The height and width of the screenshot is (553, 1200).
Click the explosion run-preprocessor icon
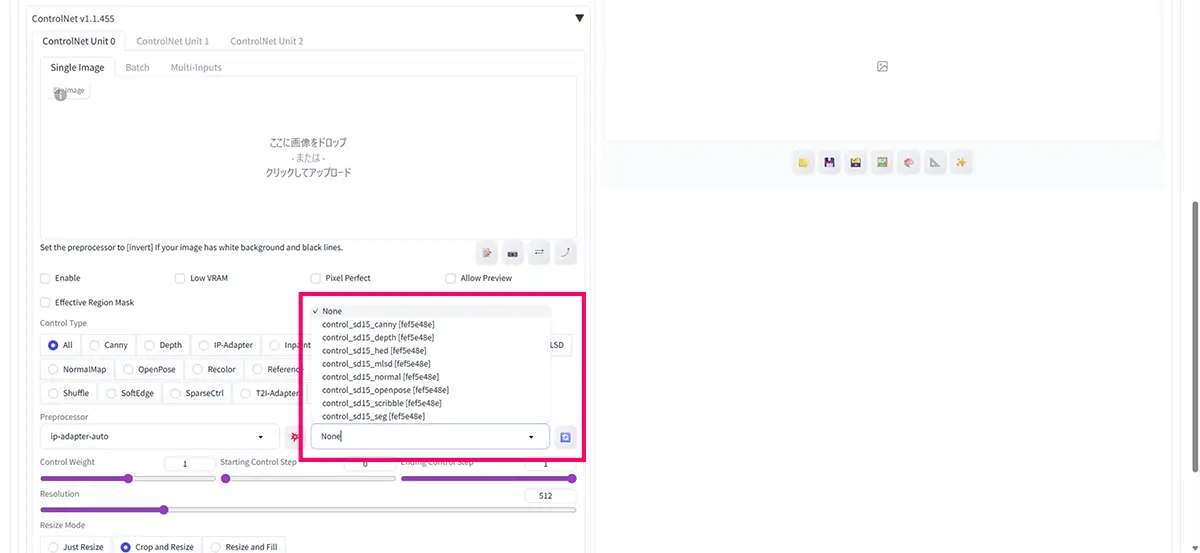click(293, 437)
